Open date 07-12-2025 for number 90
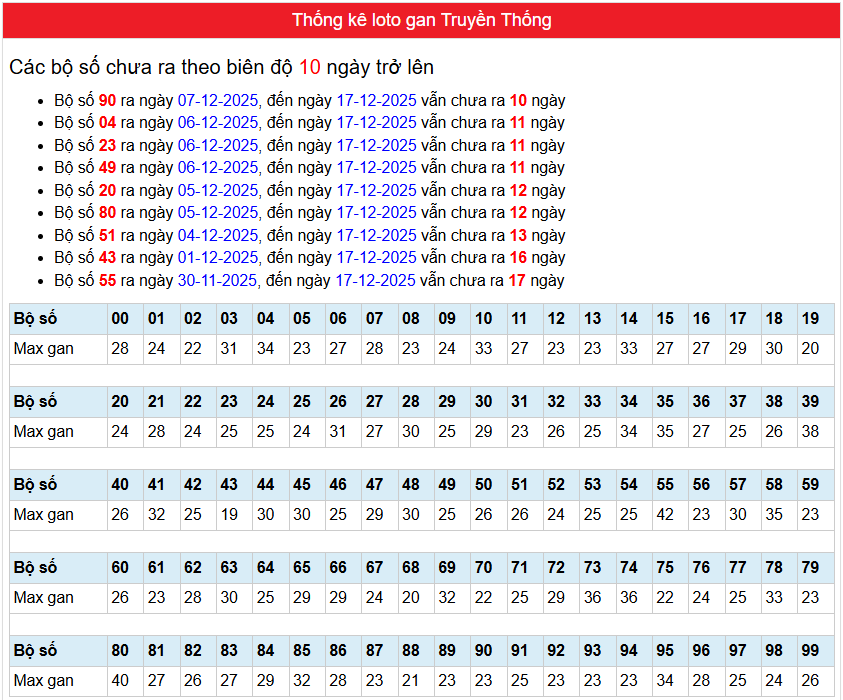Viewport: 843px width, 700px height. coord(218,100)
